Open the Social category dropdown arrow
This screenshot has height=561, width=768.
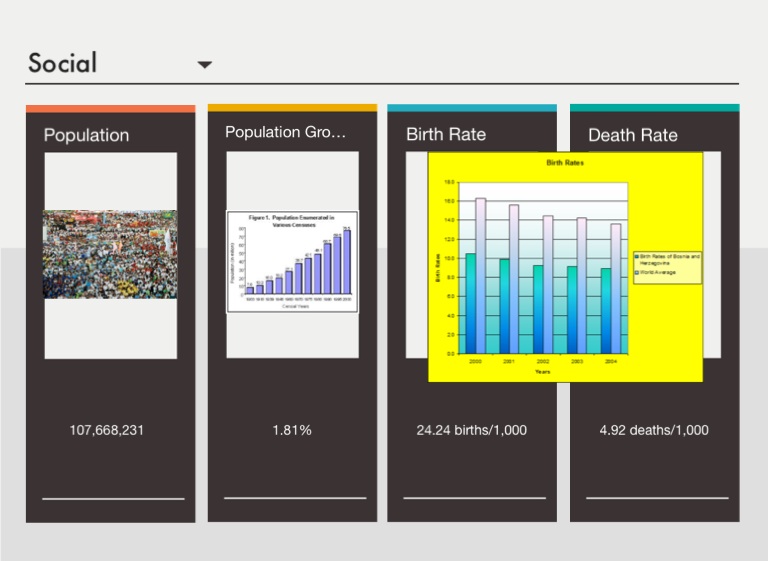pyautogui.click(x=205, y=65)
